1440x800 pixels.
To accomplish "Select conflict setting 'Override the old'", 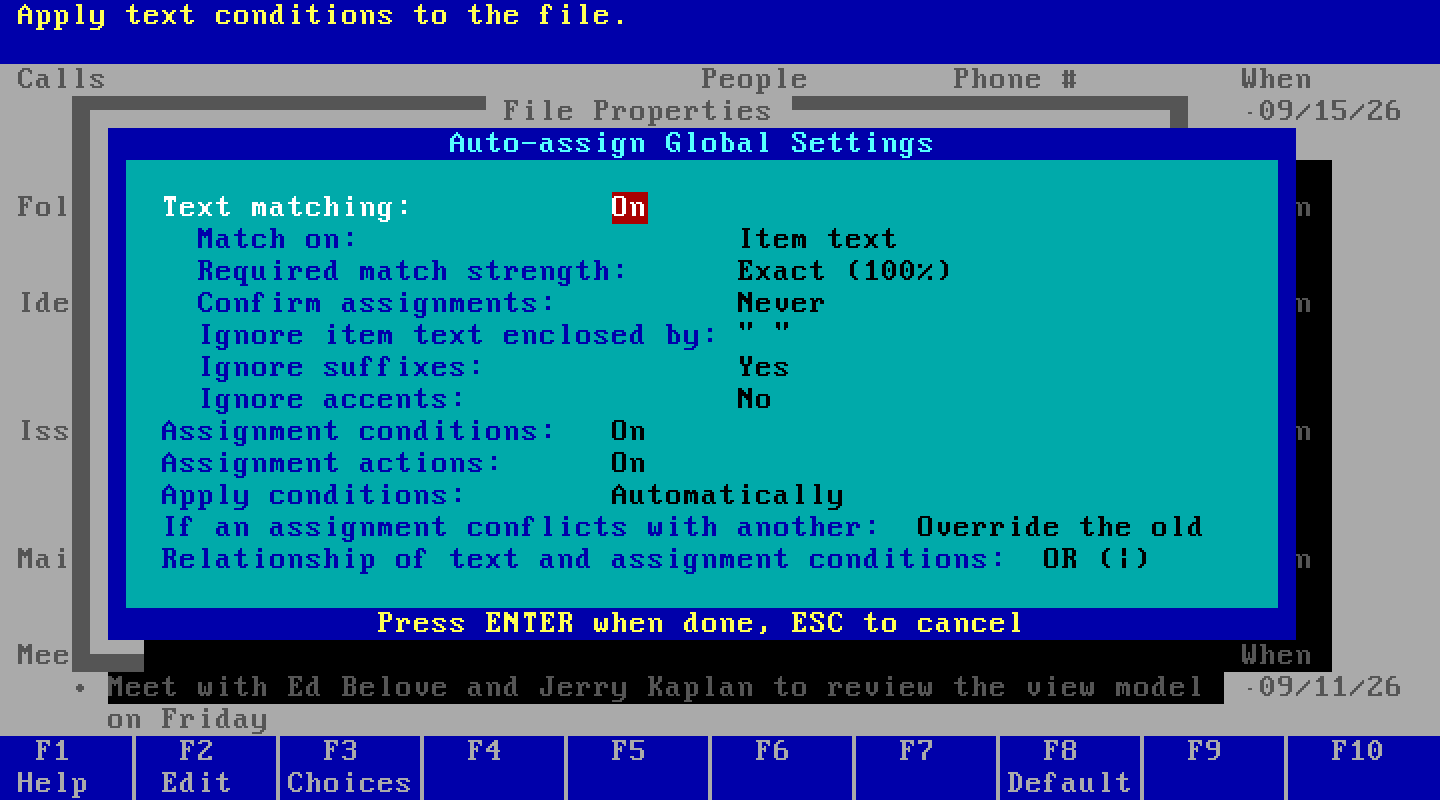I will [1060, 527].
